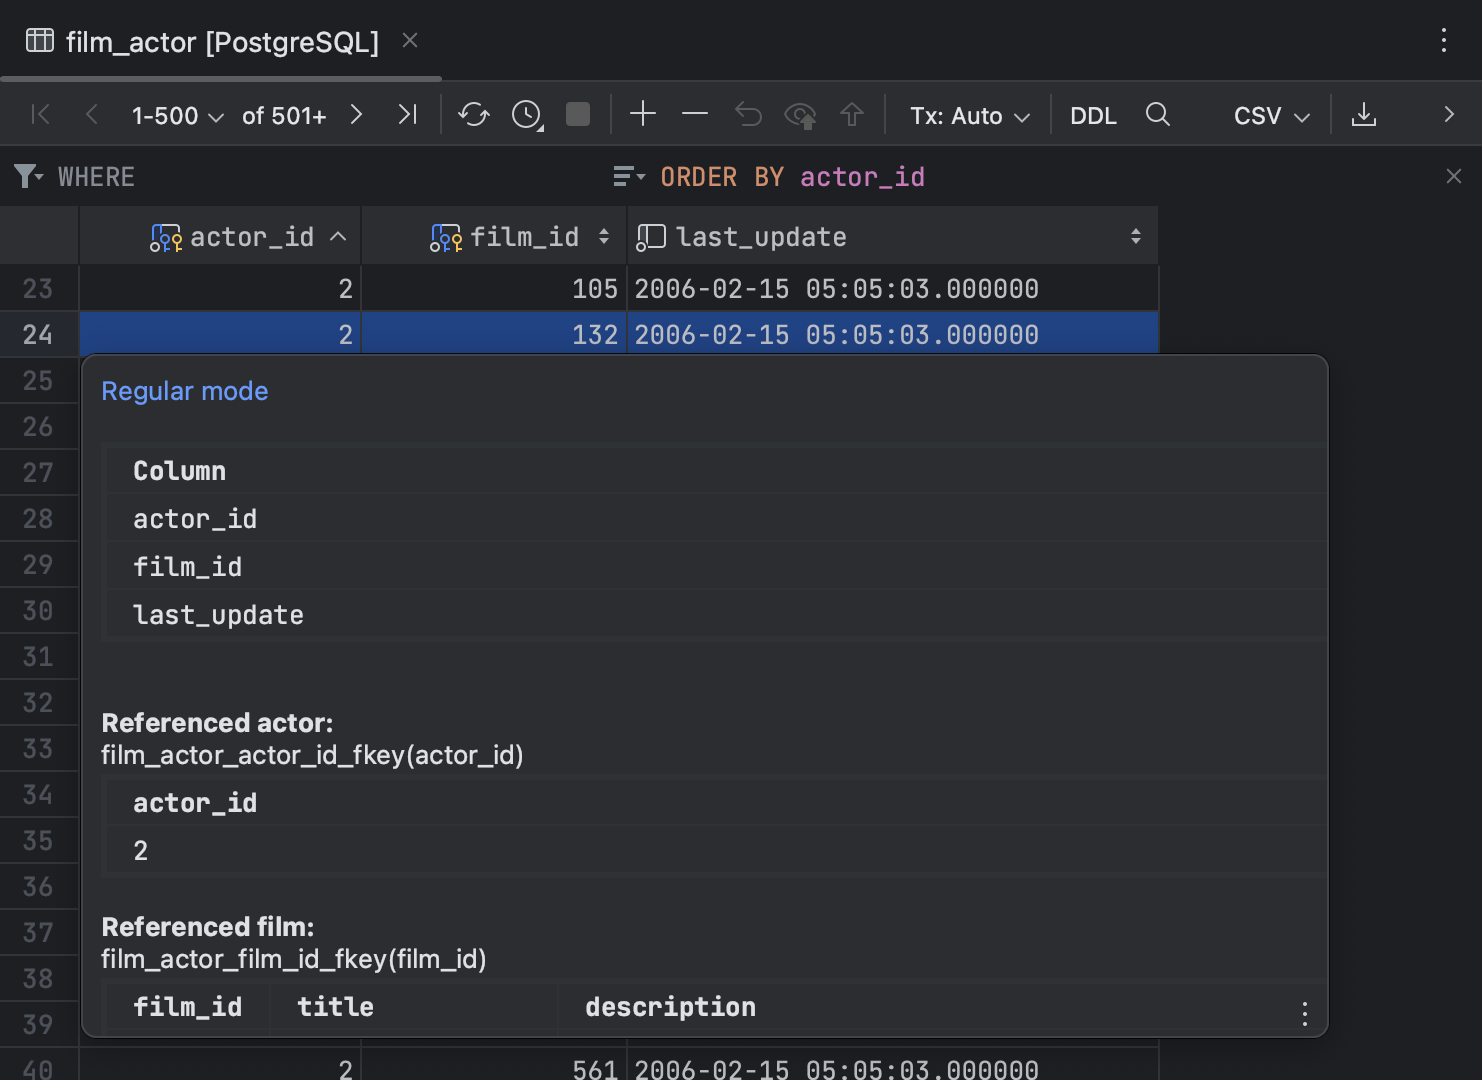The height and width of the screenshot is (1080, 1482).
Task: Revert unsaved changes with undo icon
Action: [747, 115]
